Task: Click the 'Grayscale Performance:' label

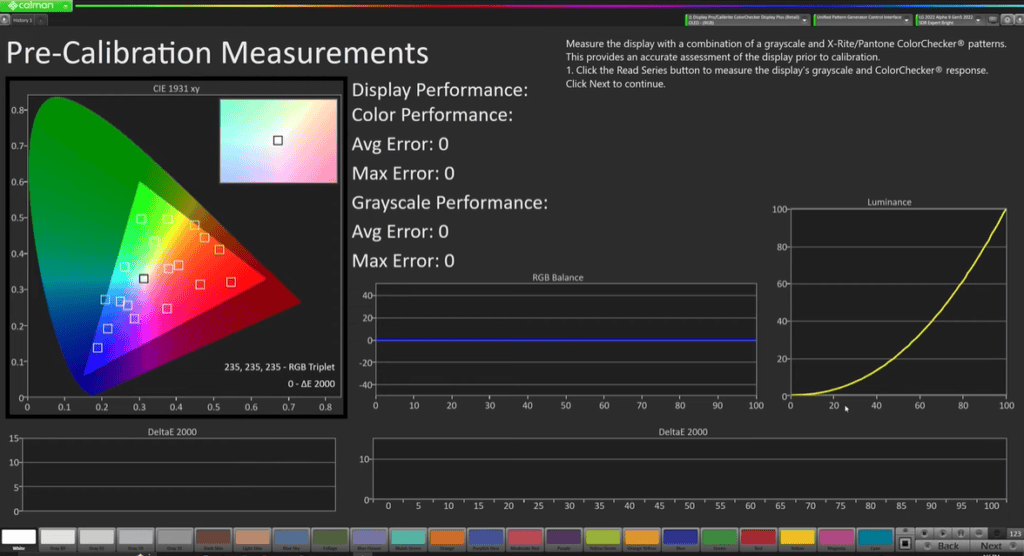Action: [449, 203]
